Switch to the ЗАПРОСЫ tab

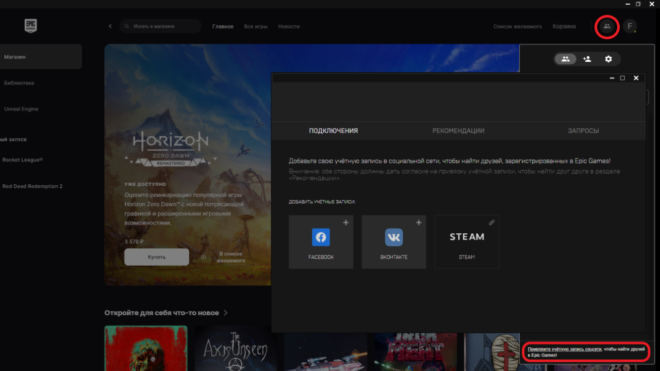583,131
